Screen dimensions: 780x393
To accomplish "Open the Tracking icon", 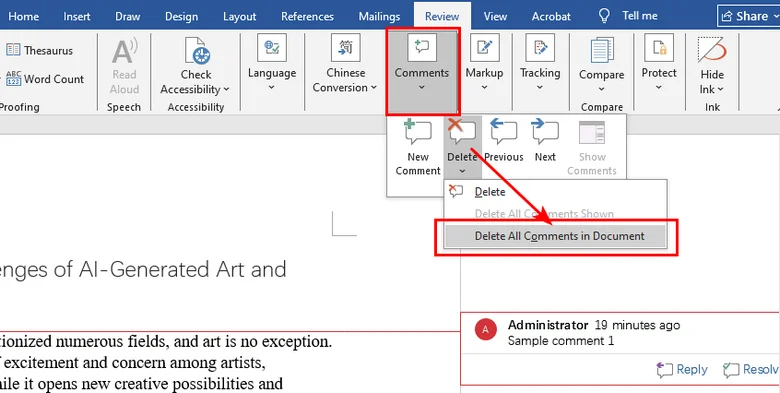I will click(540, 48).
